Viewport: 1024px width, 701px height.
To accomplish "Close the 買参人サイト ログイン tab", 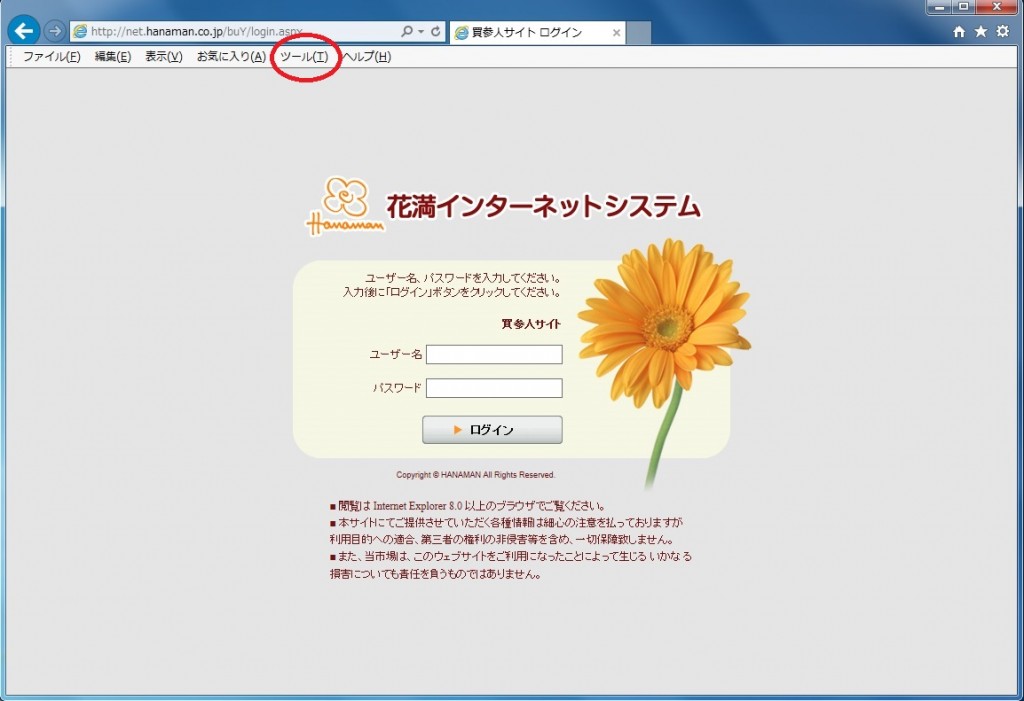I will [616, 33].
